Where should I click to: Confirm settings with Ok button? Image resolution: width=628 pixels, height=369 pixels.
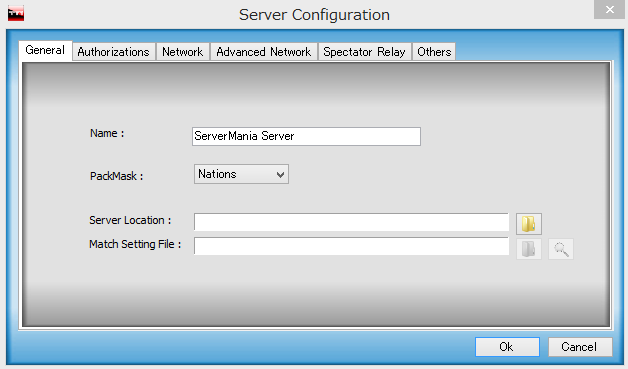pos(507,347)
